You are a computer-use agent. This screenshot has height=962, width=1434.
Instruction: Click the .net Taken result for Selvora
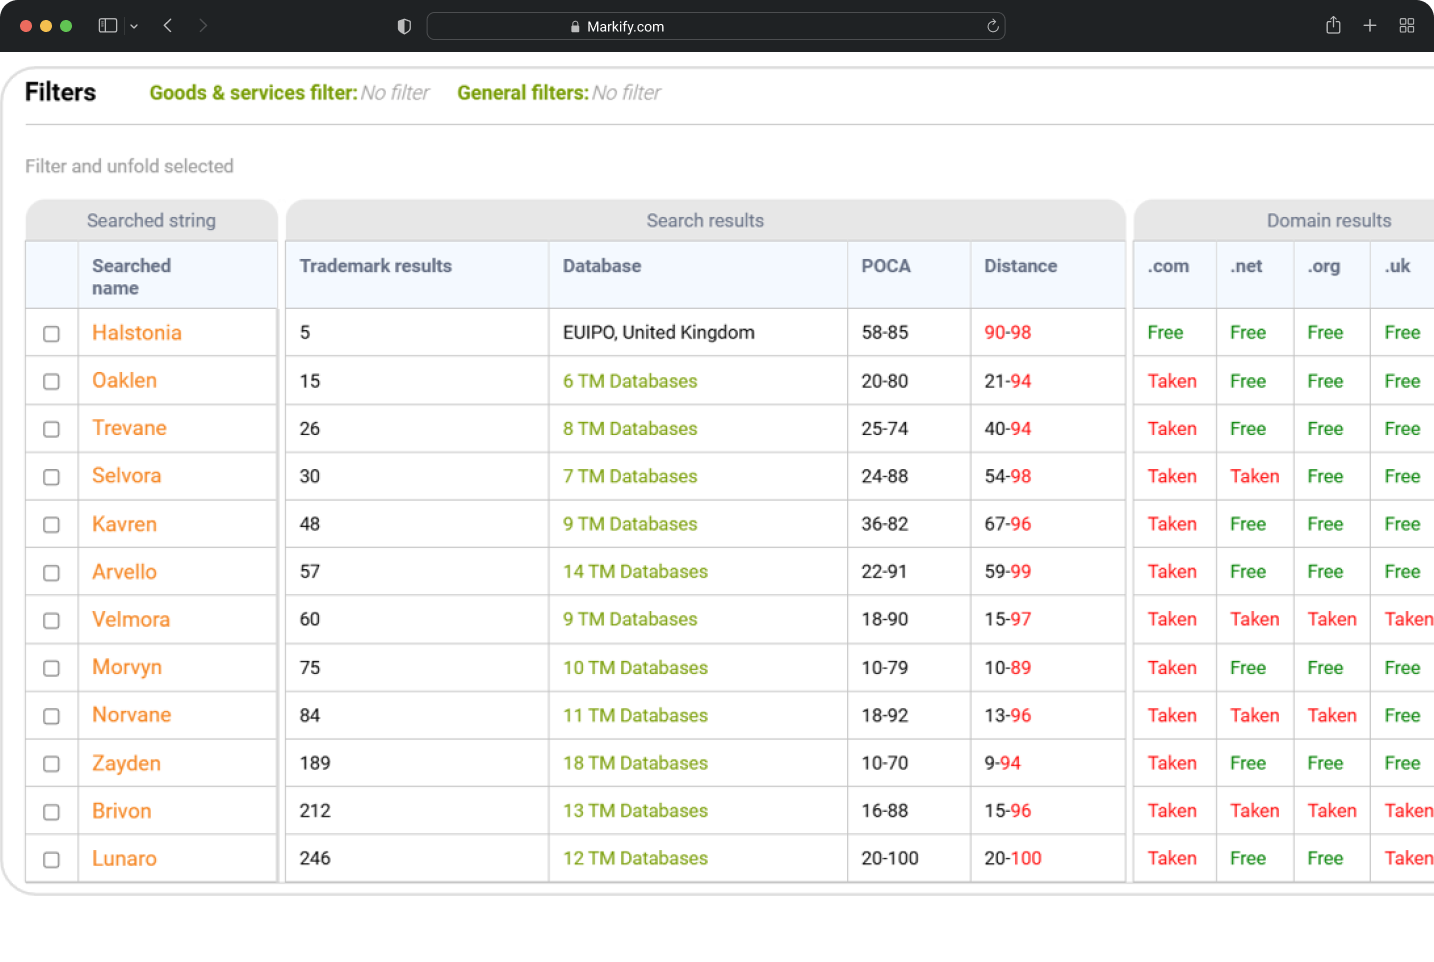1254,477
